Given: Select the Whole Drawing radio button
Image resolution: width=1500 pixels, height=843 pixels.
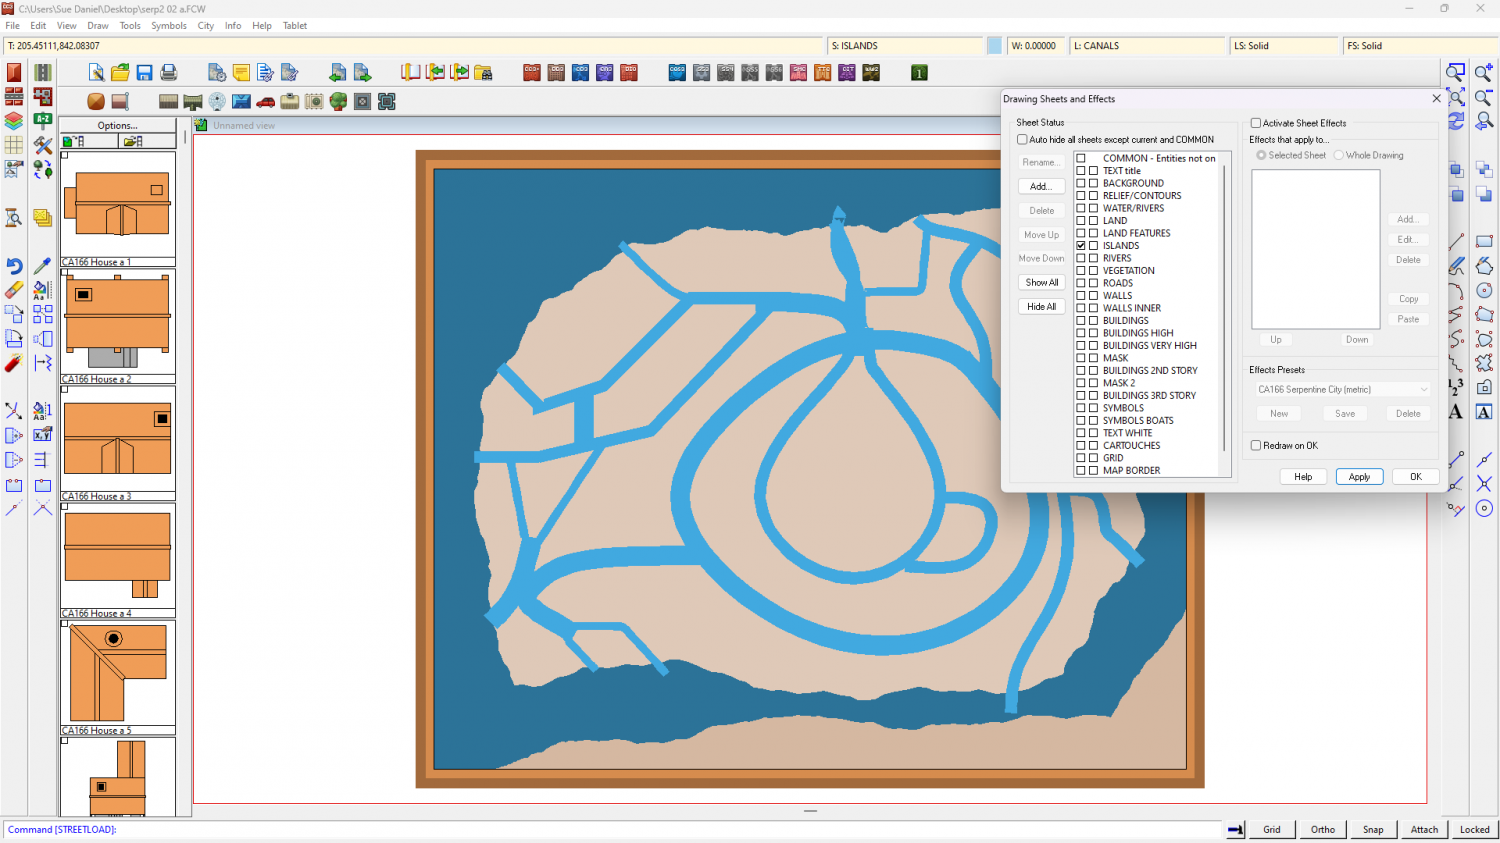Looking at the screenshot, I should [x=1339, y=155].
